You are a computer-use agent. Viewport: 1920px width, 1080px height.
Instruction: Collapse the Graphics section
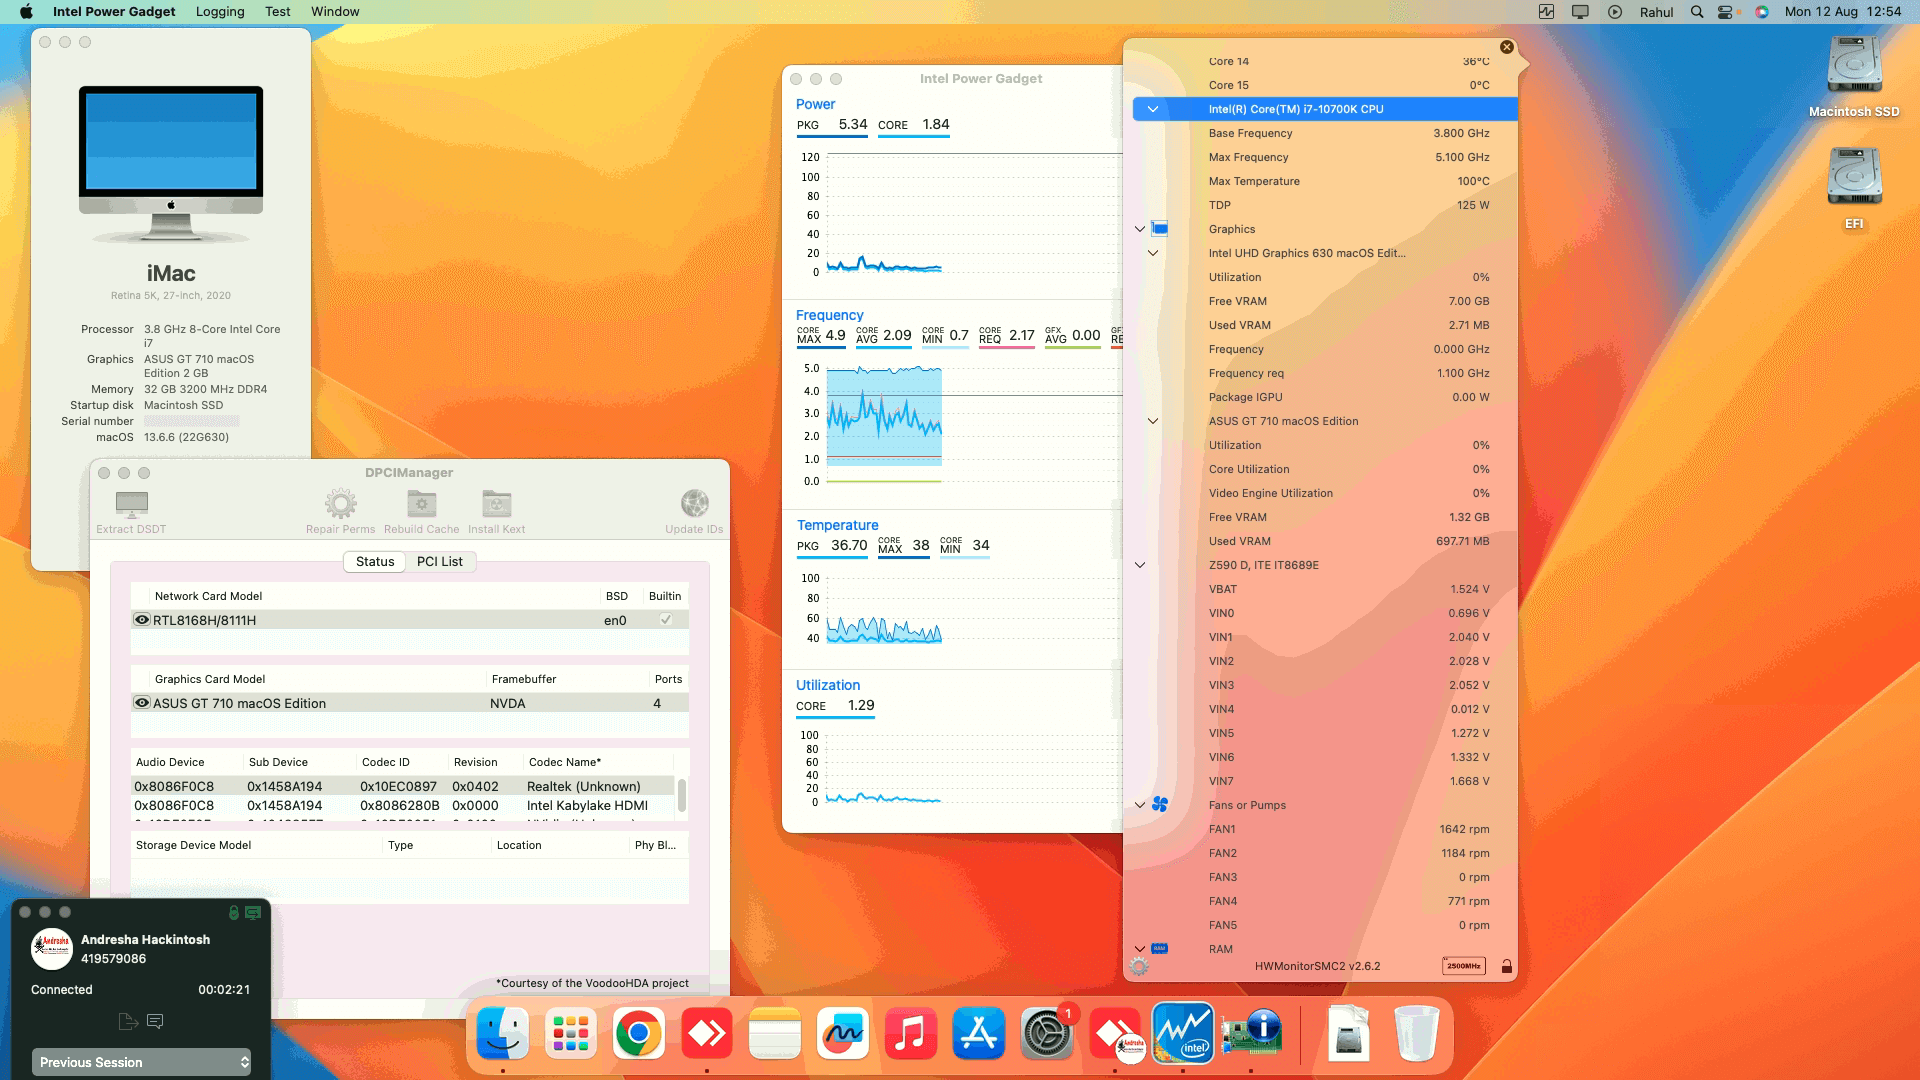coord(1139,229)
